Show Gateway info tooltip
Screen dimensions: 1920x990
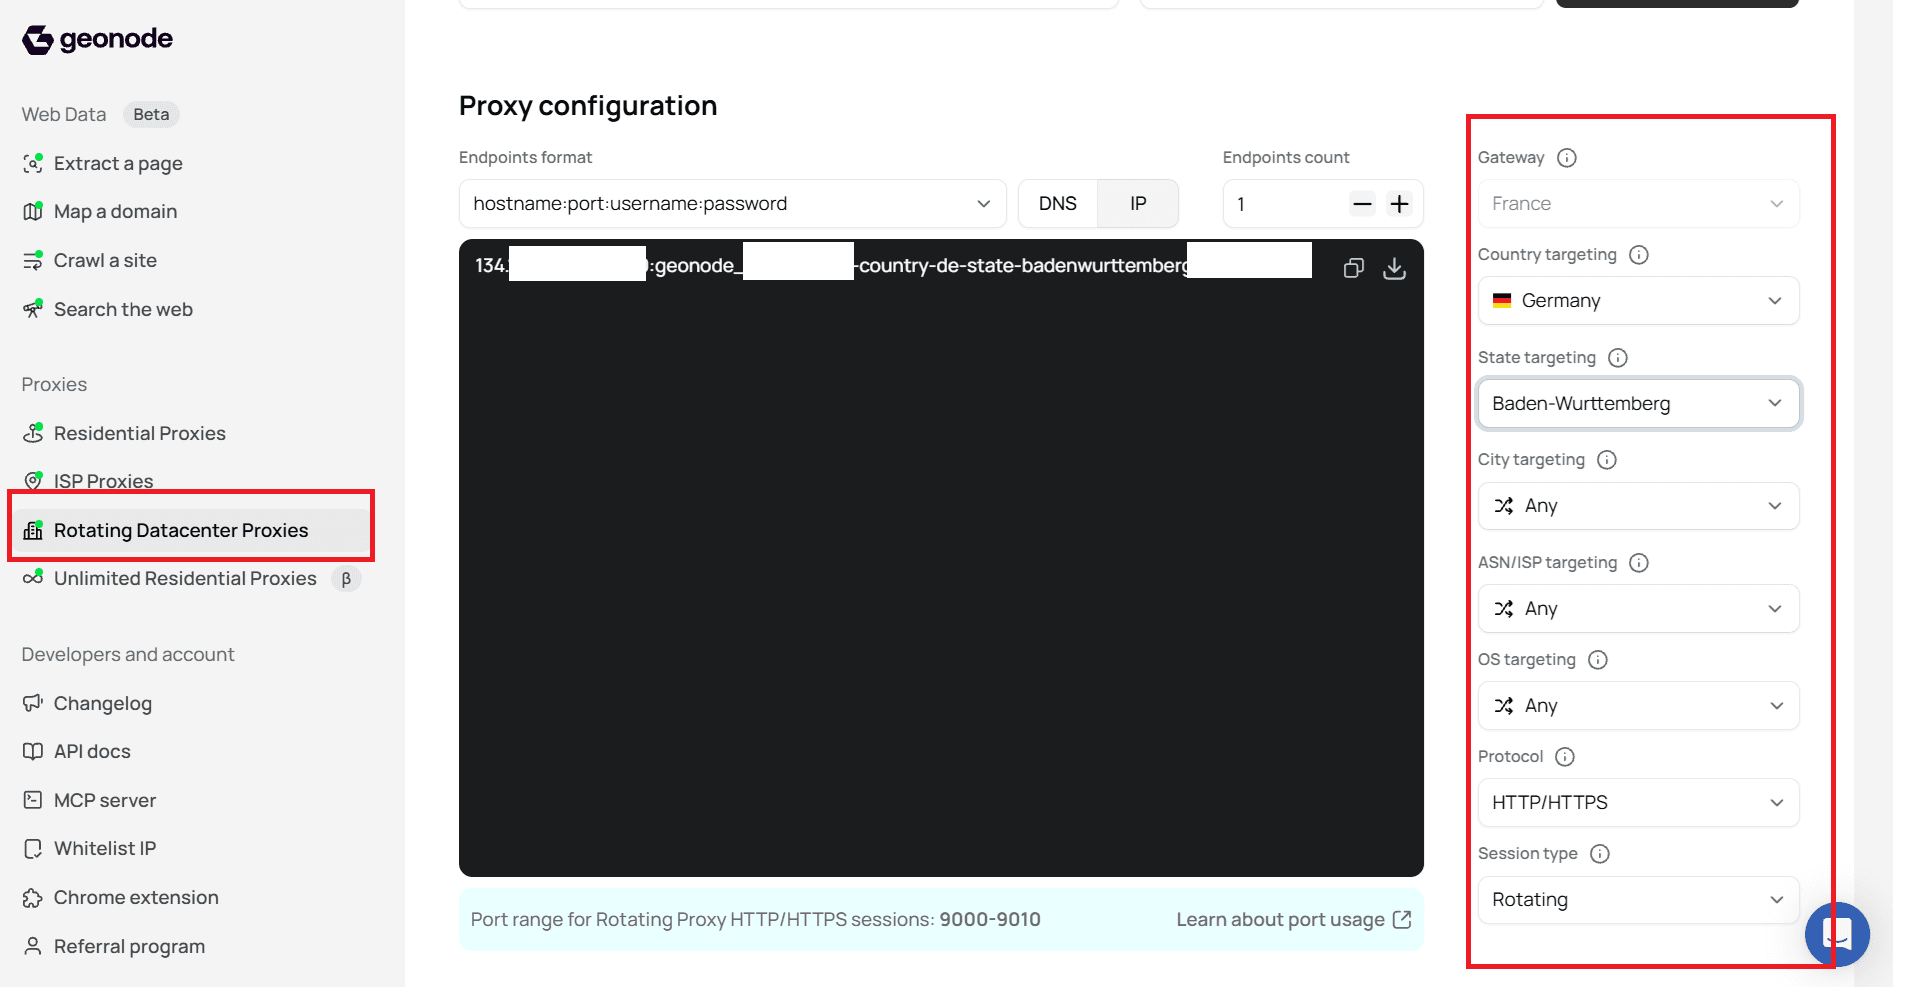click(1567, 158)
